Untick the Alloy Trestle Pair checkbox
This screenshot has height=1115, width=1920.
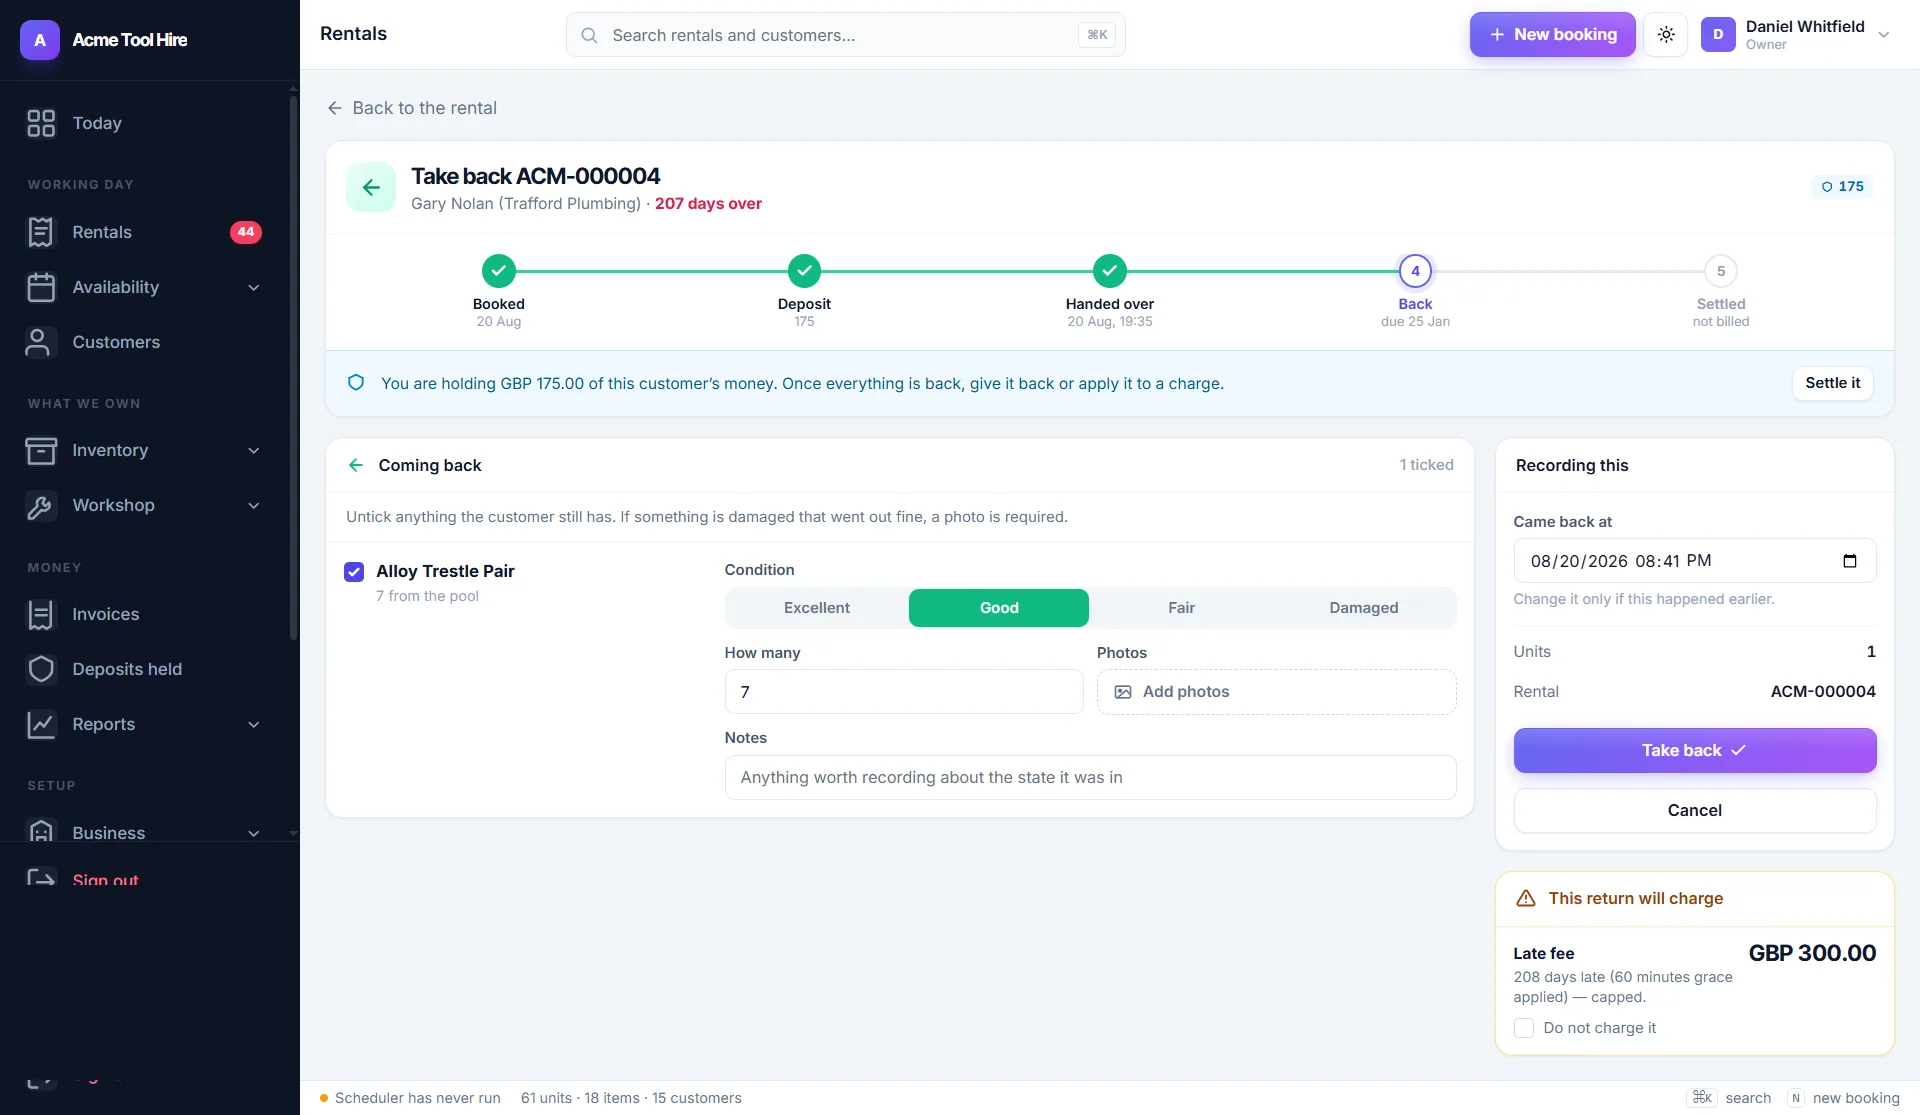(x=354, y=572)
